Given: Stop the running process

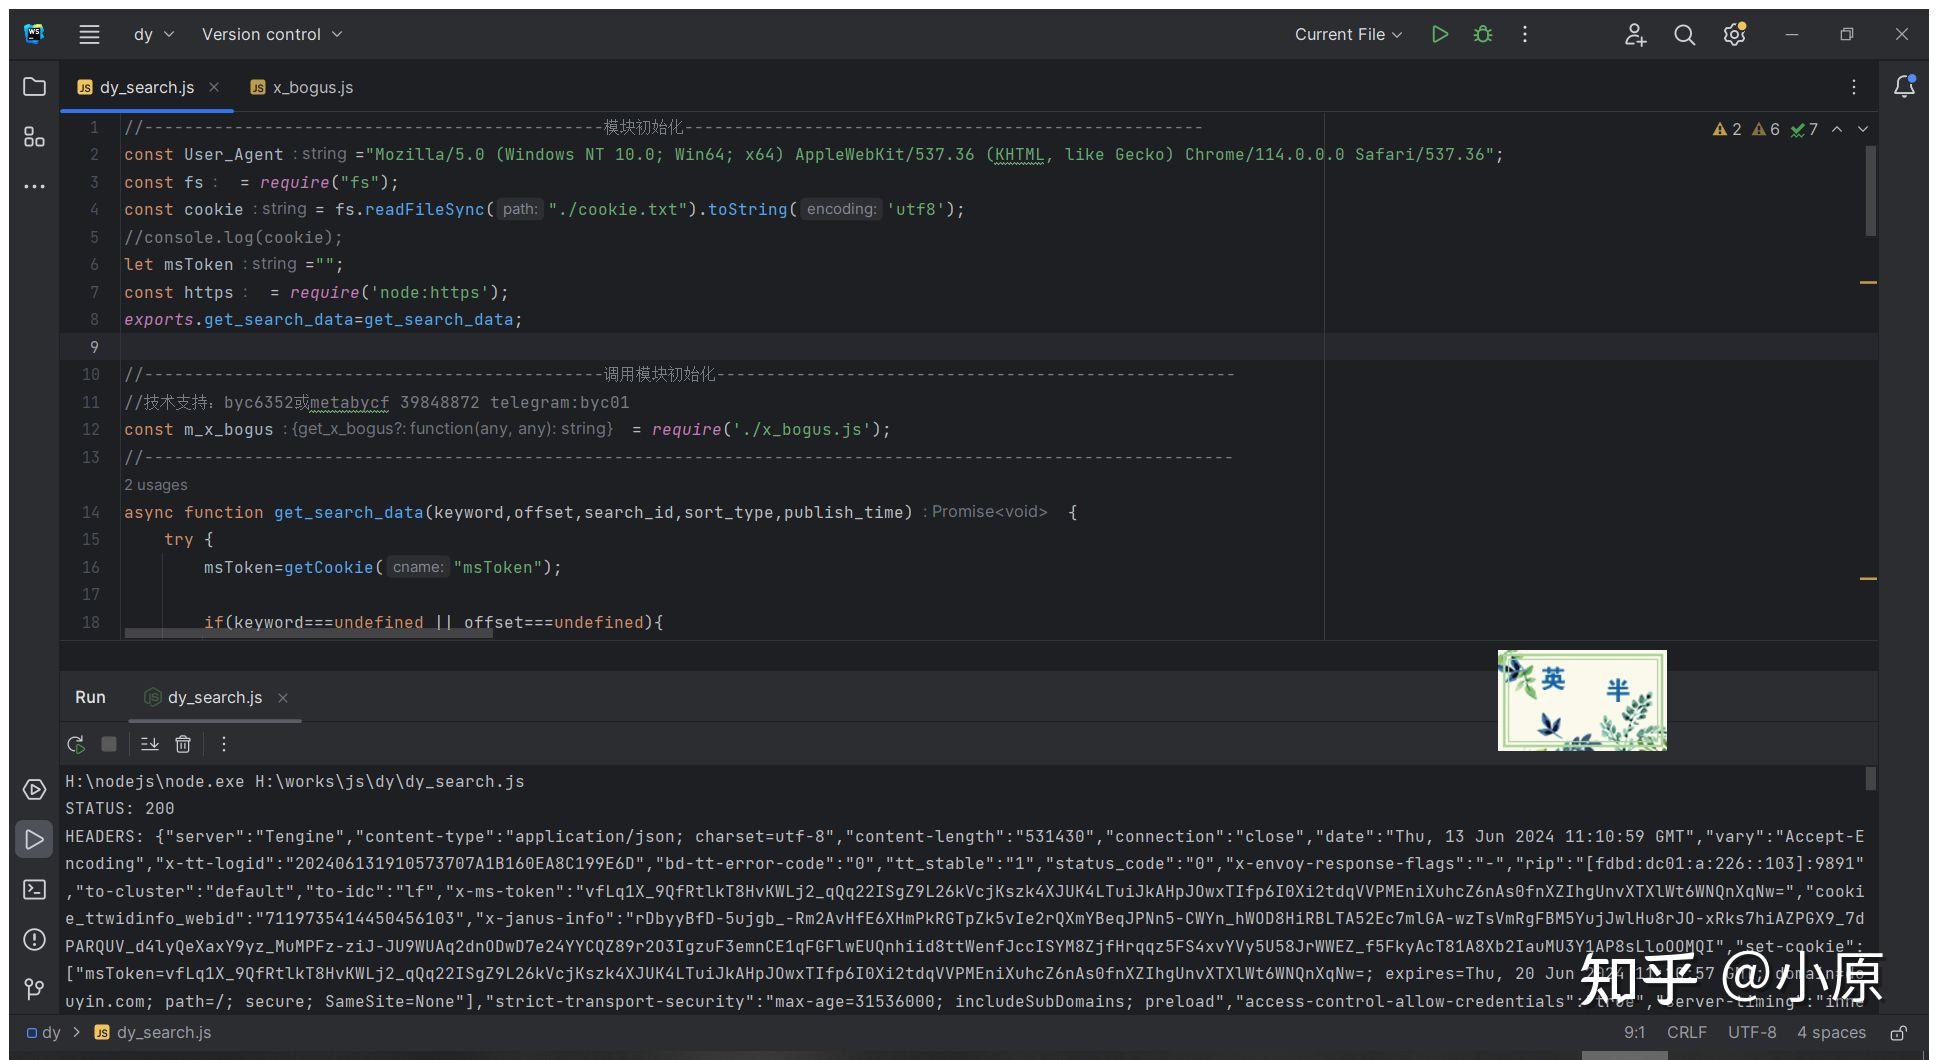Looking at the screenshot, I should 109,744.
